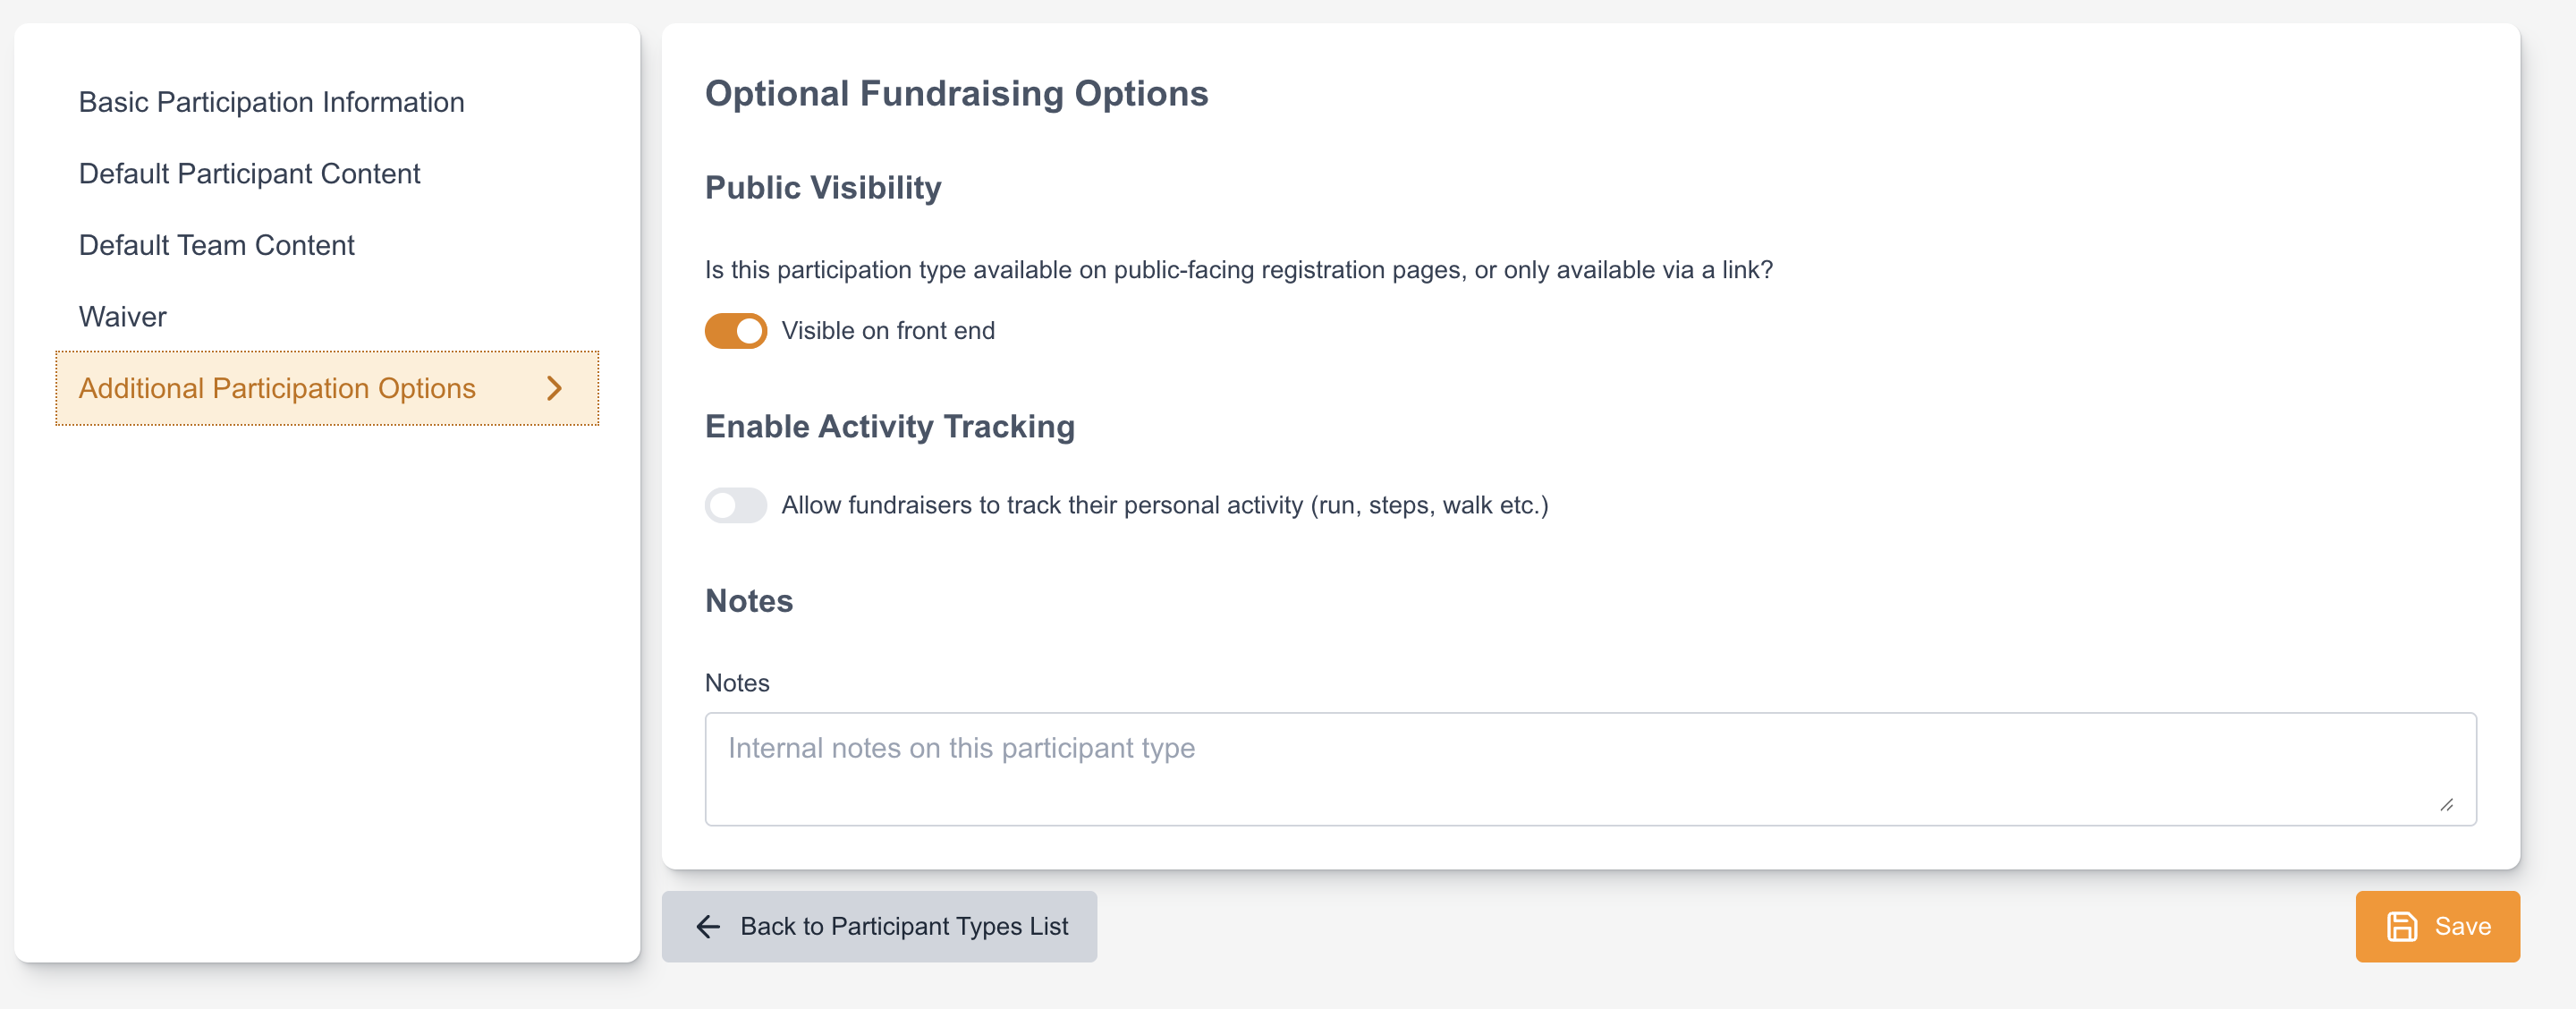2576x1009 pixels.
Task: Click the resize handle of Notes textarea
Action: point(2446,805)
